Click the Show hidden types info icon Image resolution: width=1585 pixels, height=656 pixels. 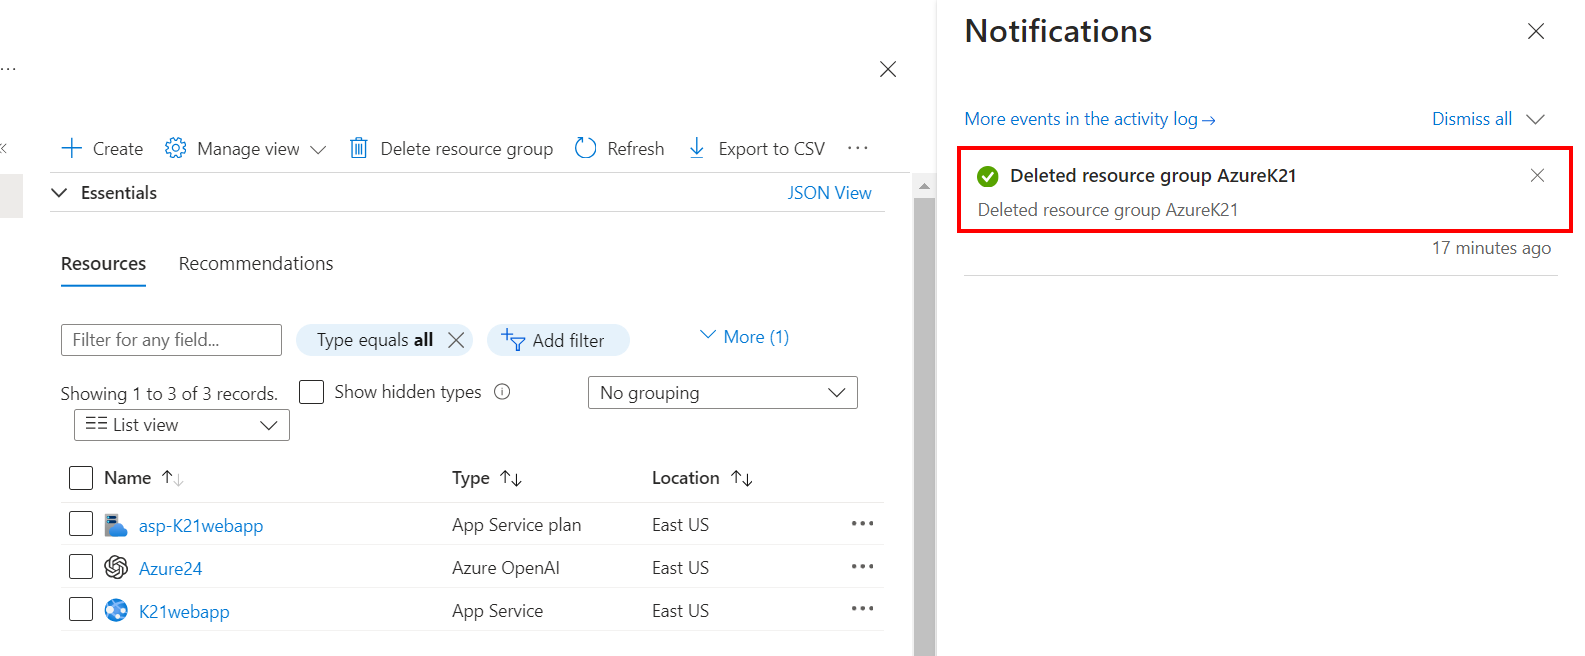point(502,392)
